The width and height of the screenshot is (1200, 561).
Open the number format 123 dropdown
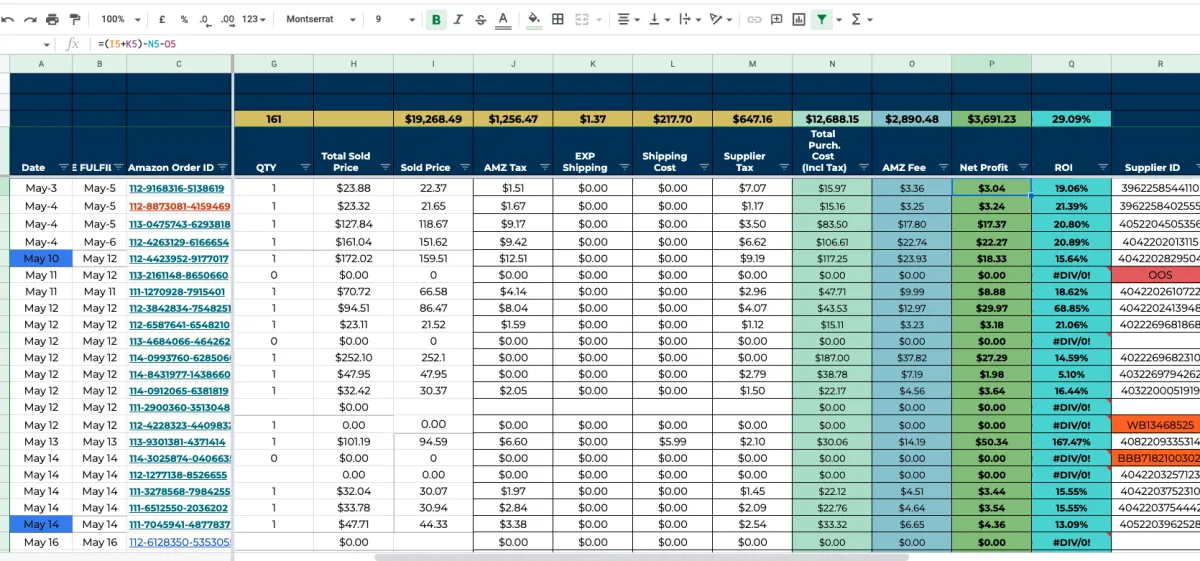[x=255, y=19]
